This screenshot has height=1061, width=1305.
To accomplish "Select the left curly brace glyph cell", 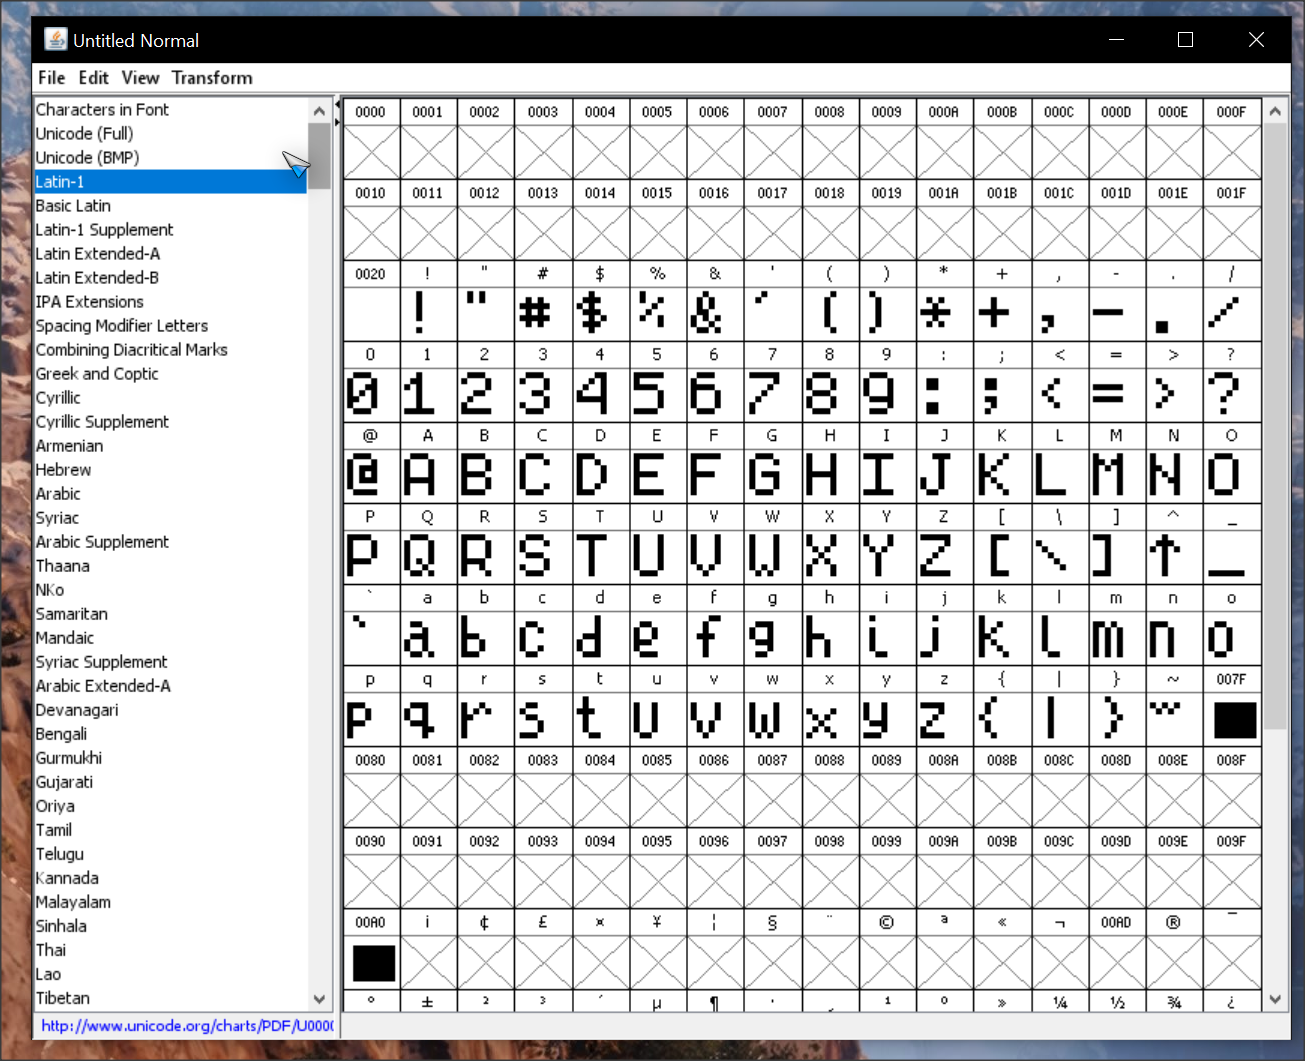I will coord(1002,719).
